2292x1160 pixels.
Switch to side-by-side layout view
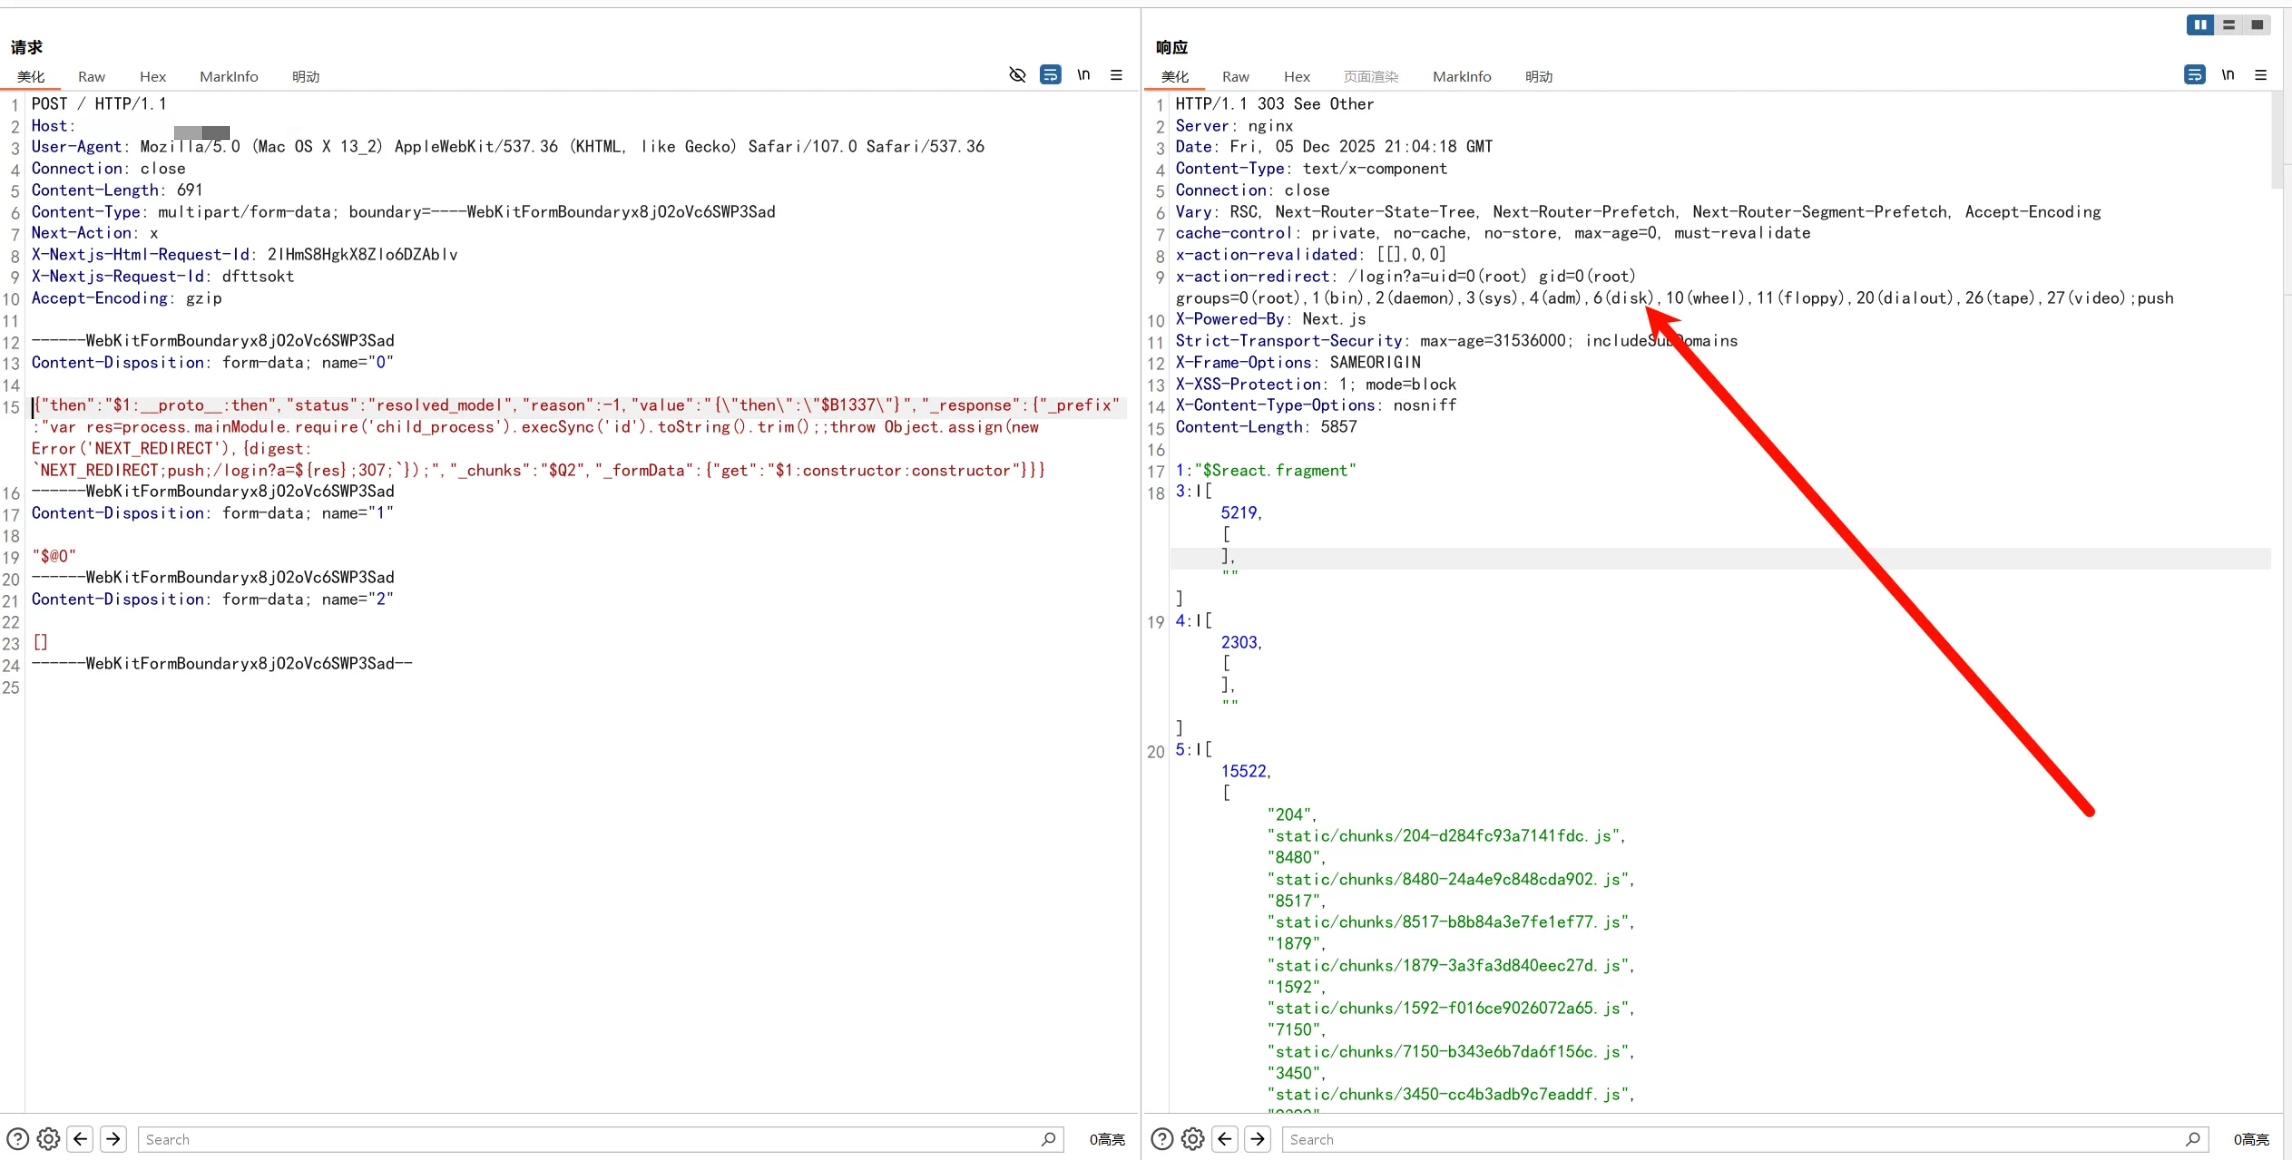[x=2200, y=25]
